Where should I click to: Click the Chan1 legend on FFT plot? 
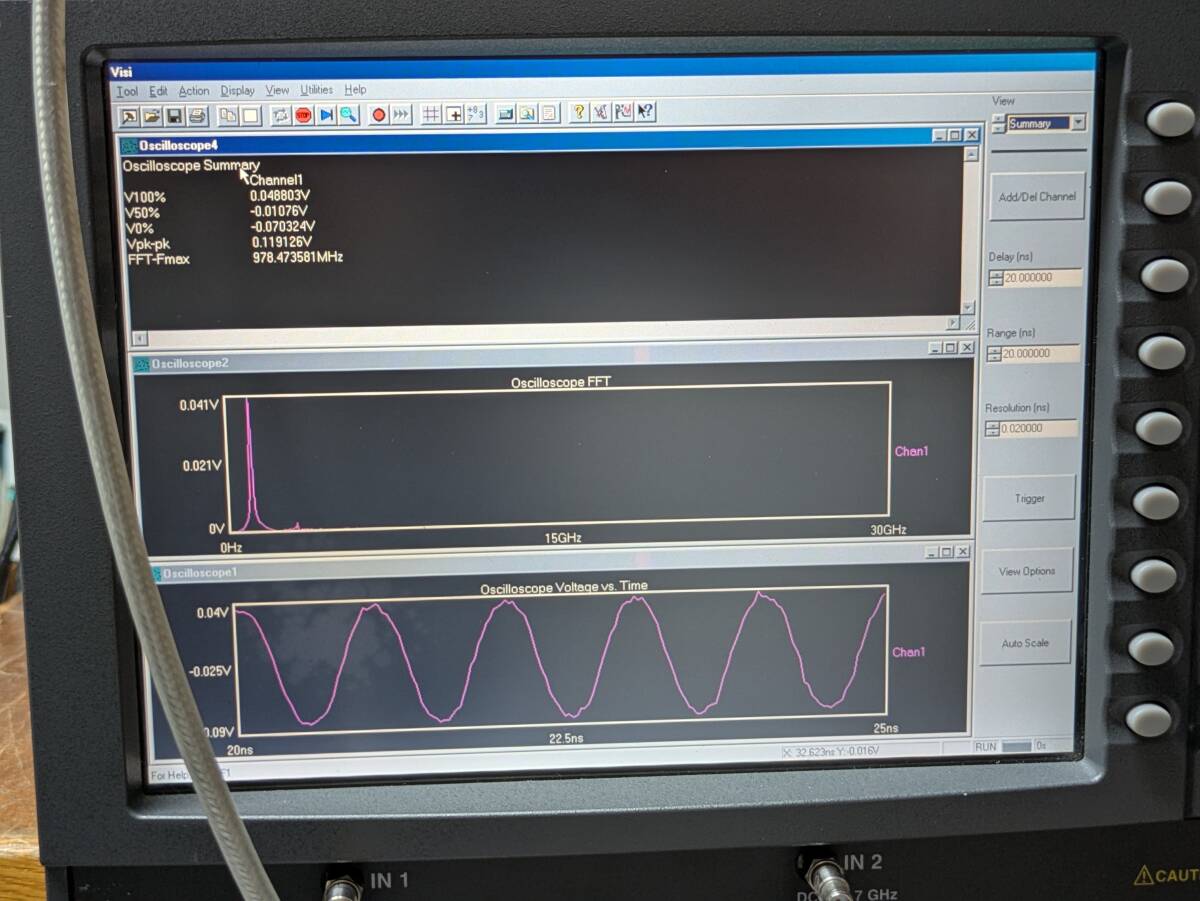[x=911, y=452]
